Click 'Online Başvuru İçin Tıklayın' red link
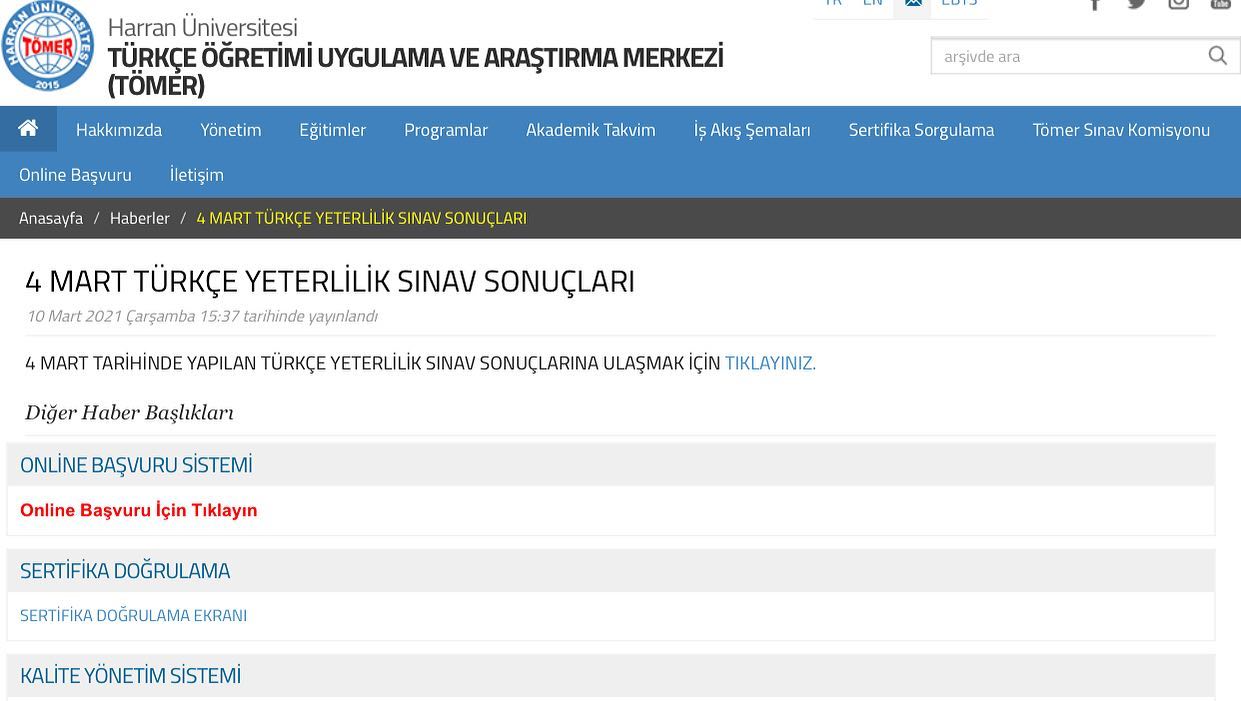The width and height of the screenshot is (1241, 701). tap(139, 510)
